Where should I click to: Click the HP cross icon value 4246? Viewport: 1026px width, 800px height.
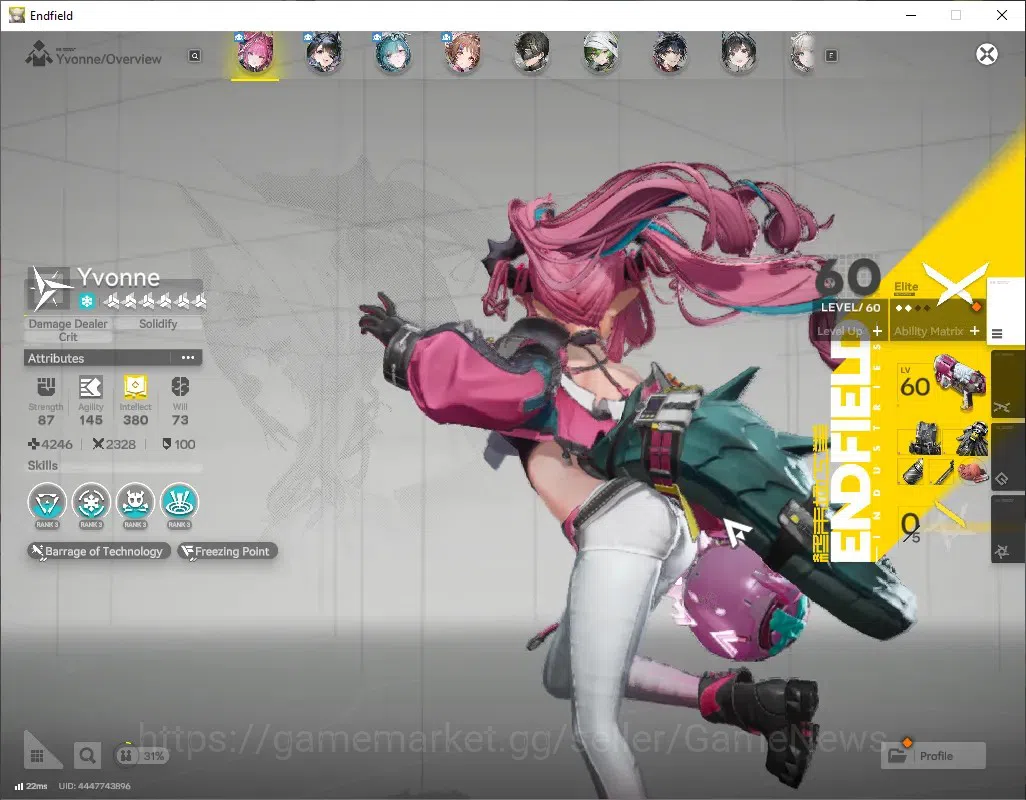tap(50, 444)
